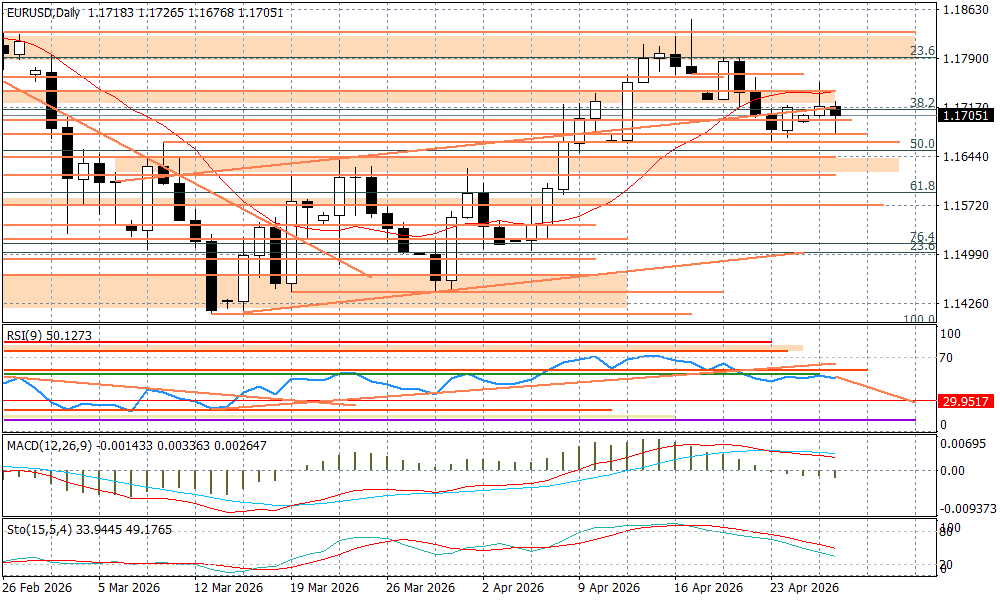The height and width of the screenshot is (600, 1000).
Task: Click the 9 Apr 2026 date marker
Action: [610, 588]
